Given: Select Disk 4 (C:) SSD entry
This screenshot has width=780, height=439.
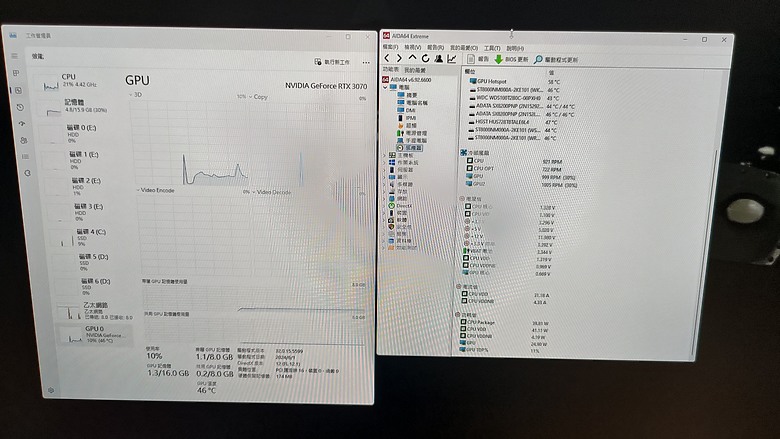Looking at the screenshot, I should (92, 237).
